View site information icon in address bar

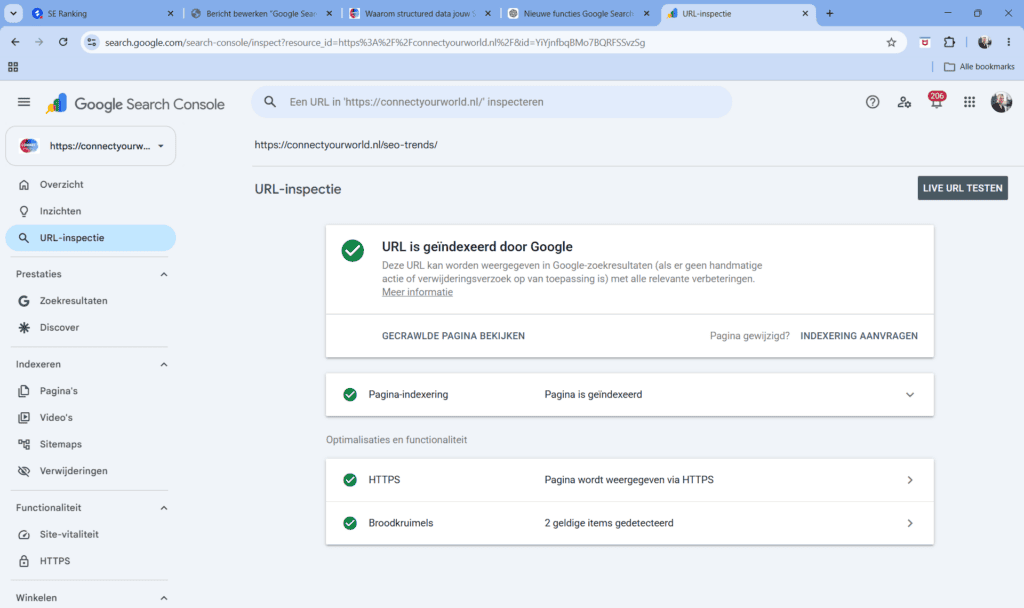pyautogui.click(x=91, y=42)
